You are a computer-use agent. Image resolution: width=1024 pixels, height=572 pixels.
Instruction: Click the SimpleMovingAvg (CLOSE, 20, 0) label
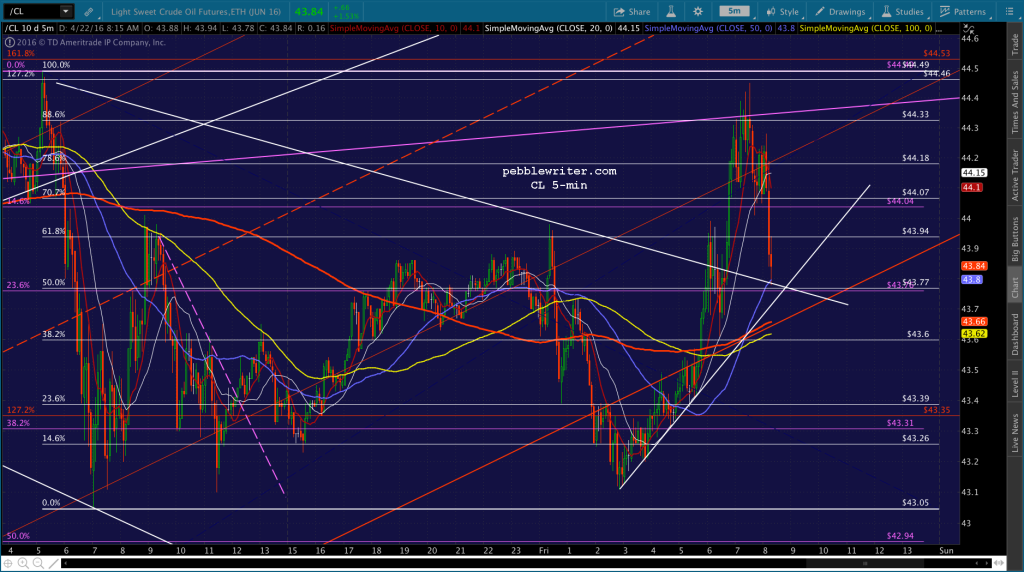549,29
